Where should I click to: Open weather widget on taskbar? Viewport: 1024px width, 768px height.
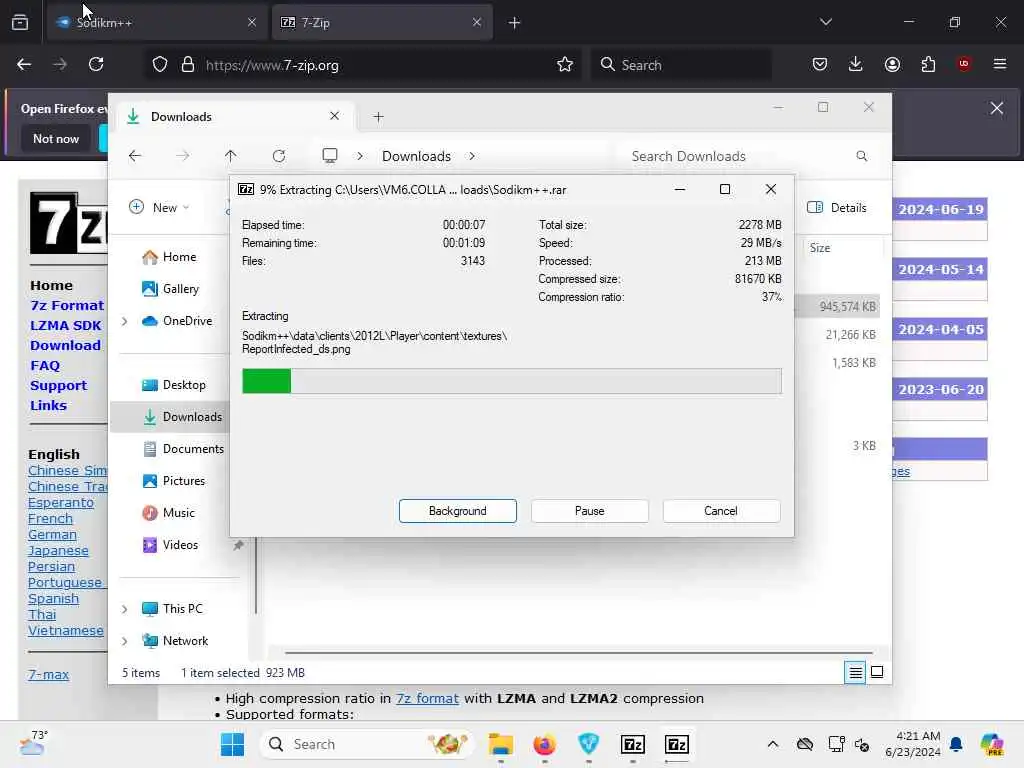(33, 743)
